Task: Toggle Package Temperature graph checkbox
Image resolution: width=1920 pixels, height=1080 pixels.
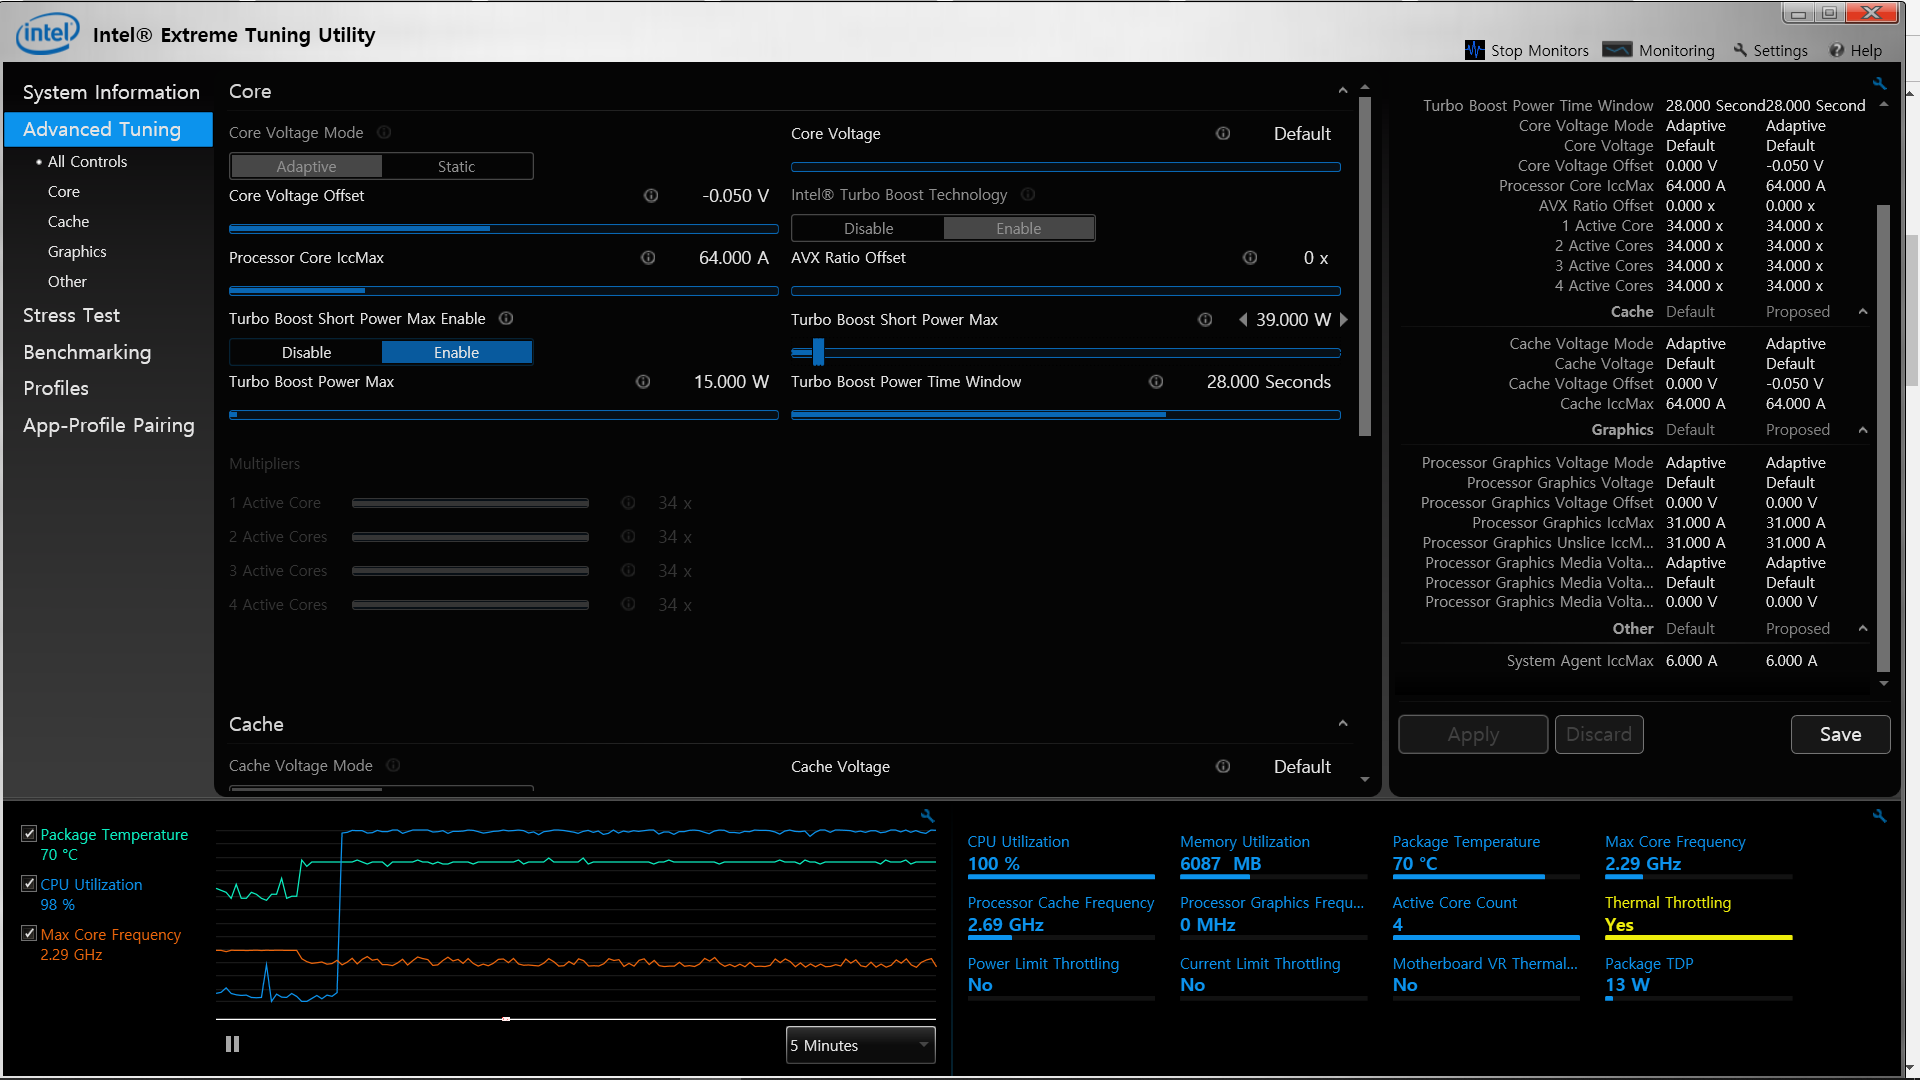Action: 29,833
